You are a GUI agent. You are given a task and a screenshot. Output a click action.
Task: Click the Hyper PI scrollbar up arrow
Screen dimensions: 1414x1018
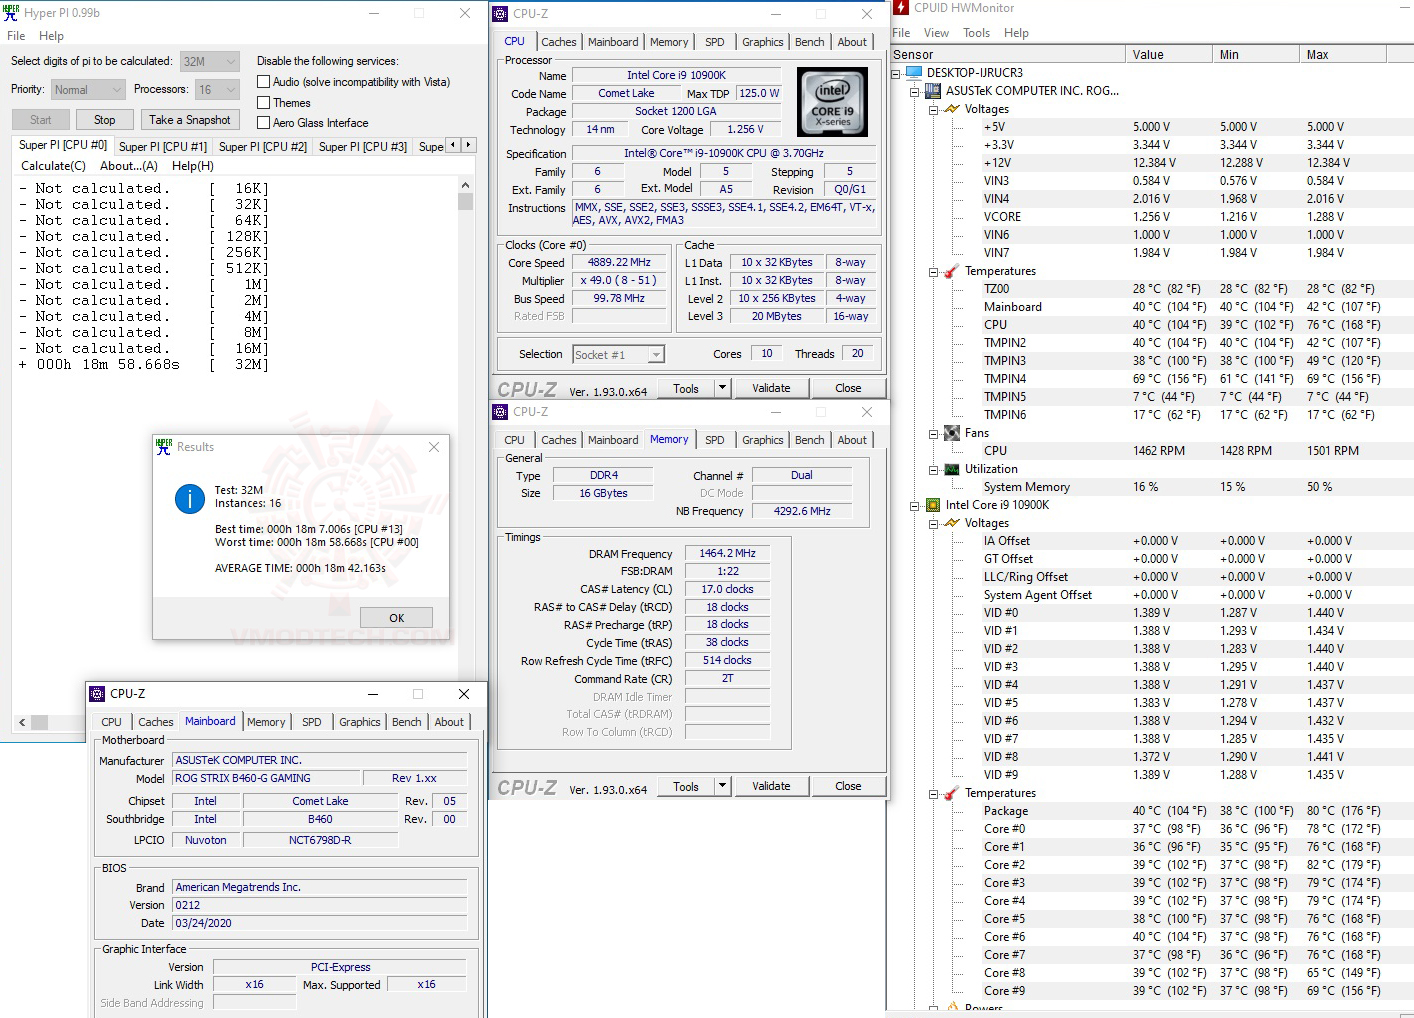465,185
